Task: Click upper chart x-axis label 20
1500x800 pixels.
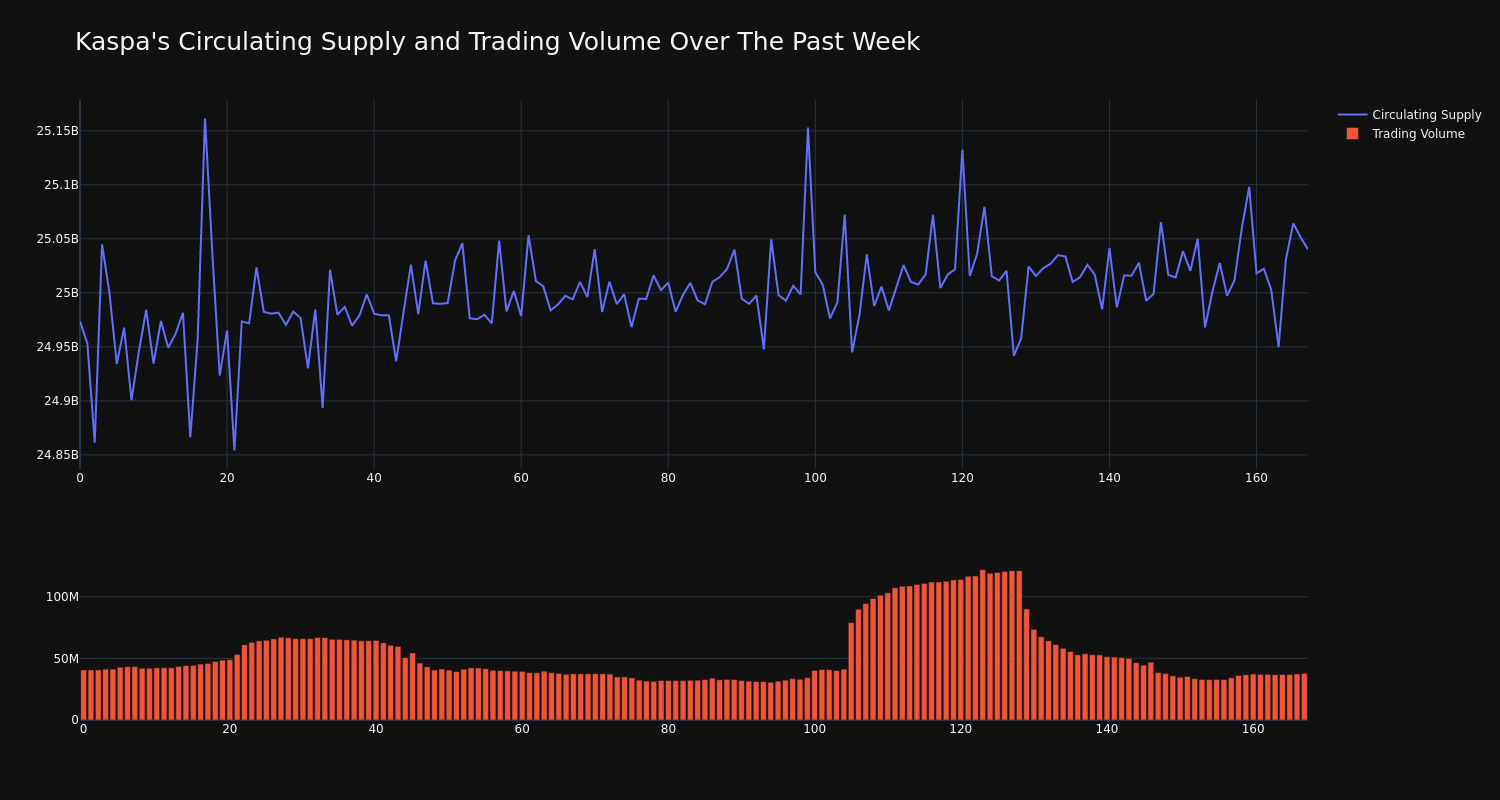Action: coord(227,478)
